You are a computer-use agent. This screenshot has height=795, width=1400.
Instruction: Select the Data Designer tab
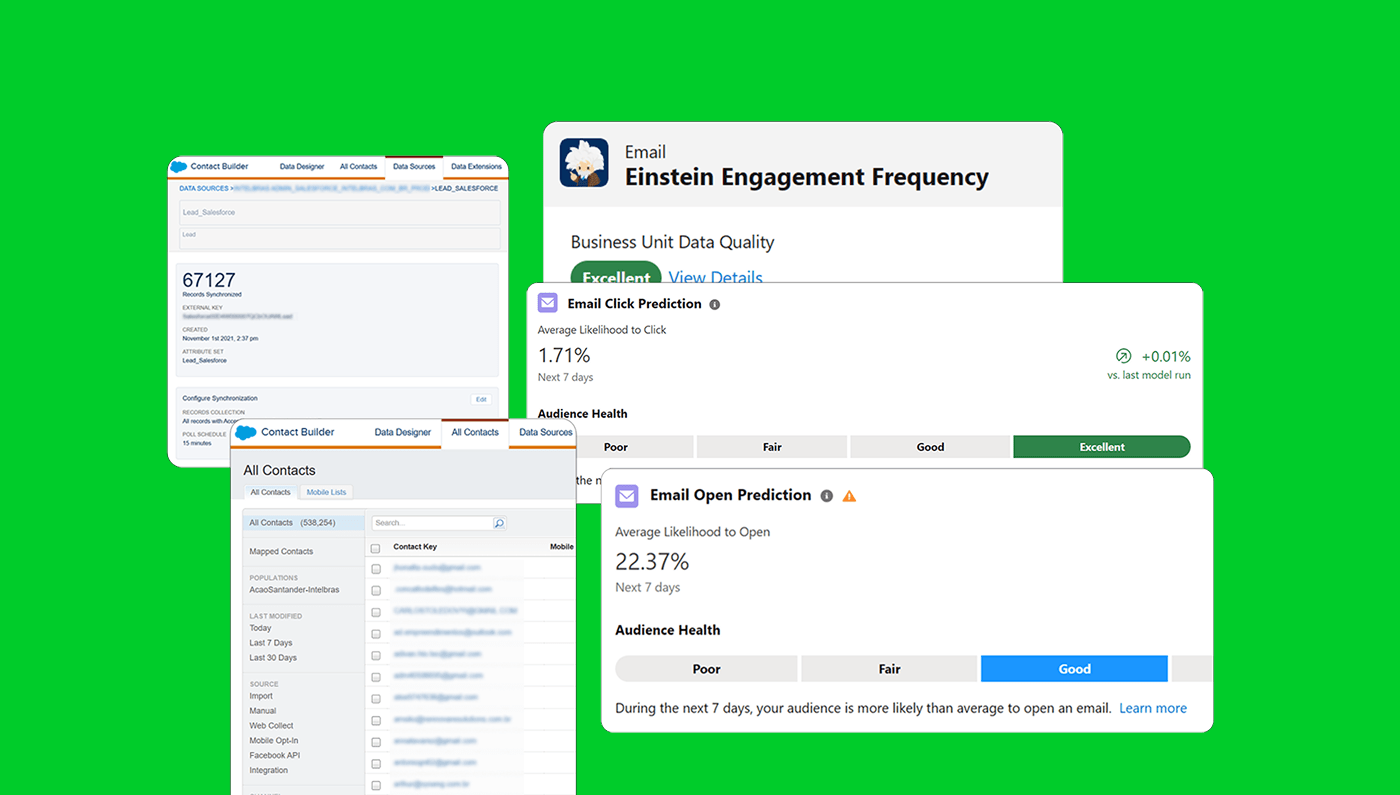403,432
